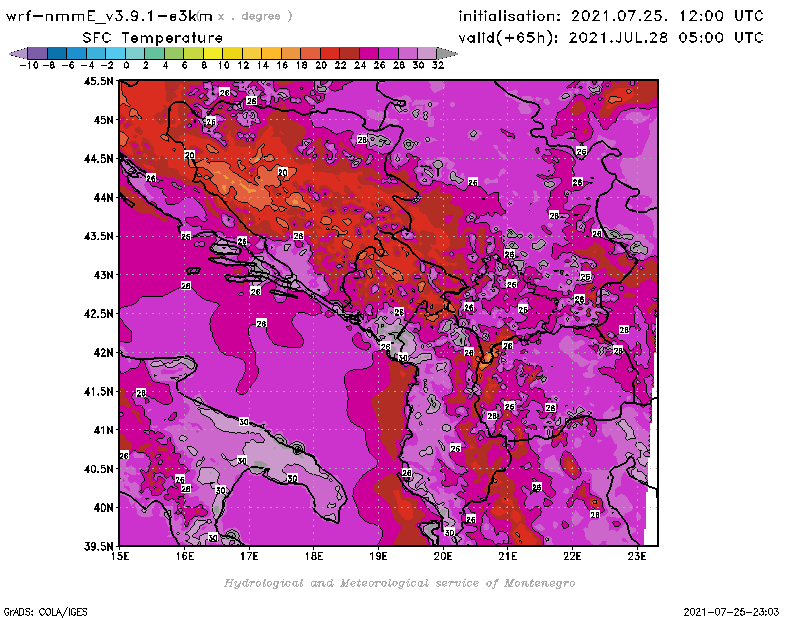Click the '42N' latitude label
This screenshot has width=800, height=618.
(x=104, y=353)
